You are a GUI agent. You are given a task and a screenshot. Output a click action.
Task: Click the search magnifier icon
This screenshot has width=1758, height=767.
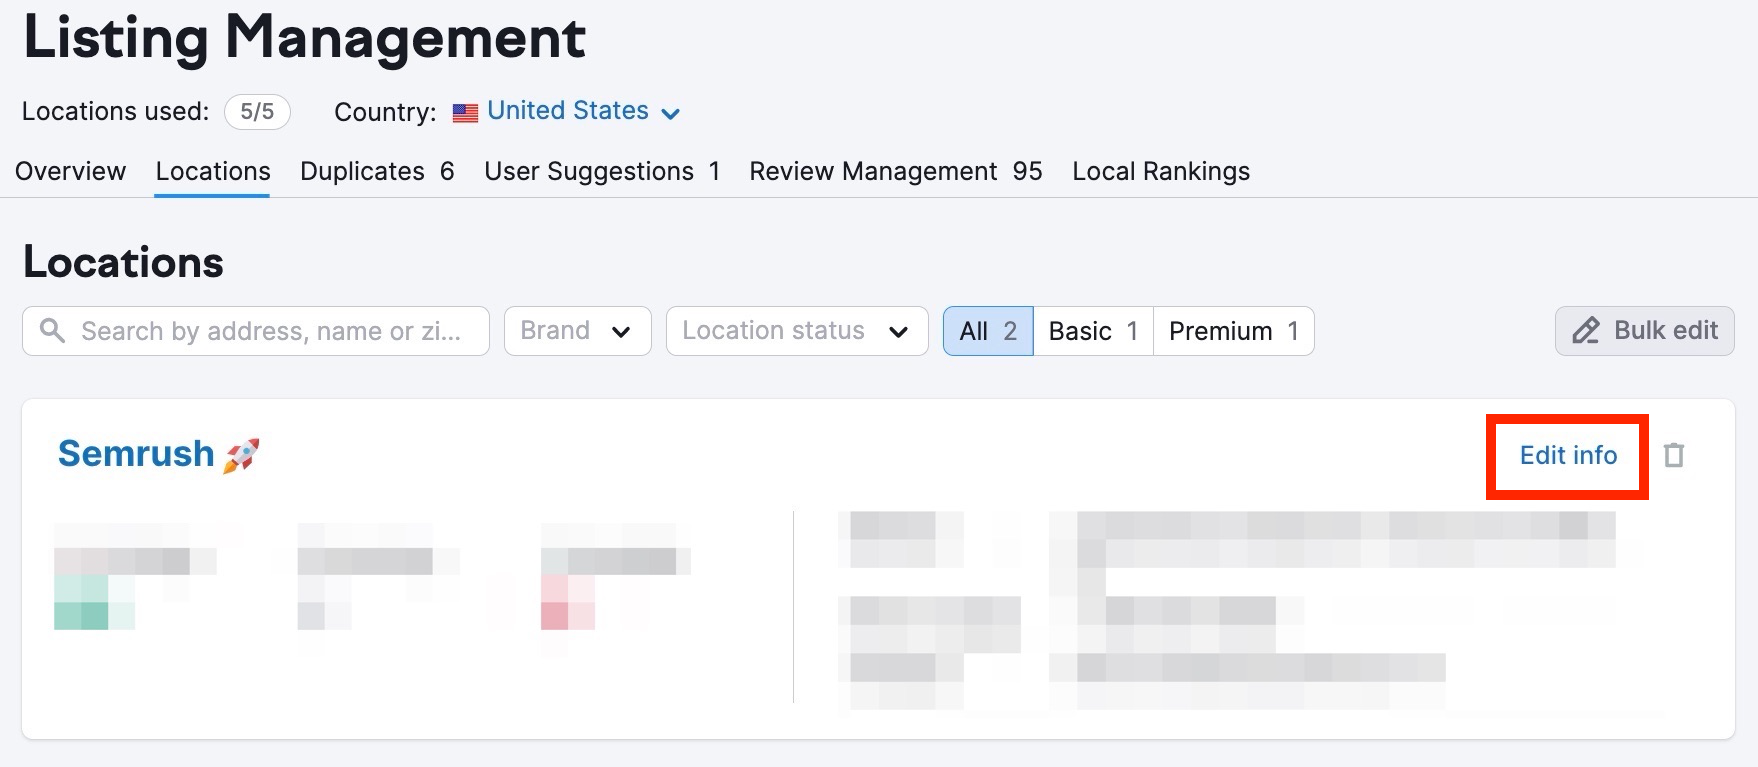[x=52, y=331]
